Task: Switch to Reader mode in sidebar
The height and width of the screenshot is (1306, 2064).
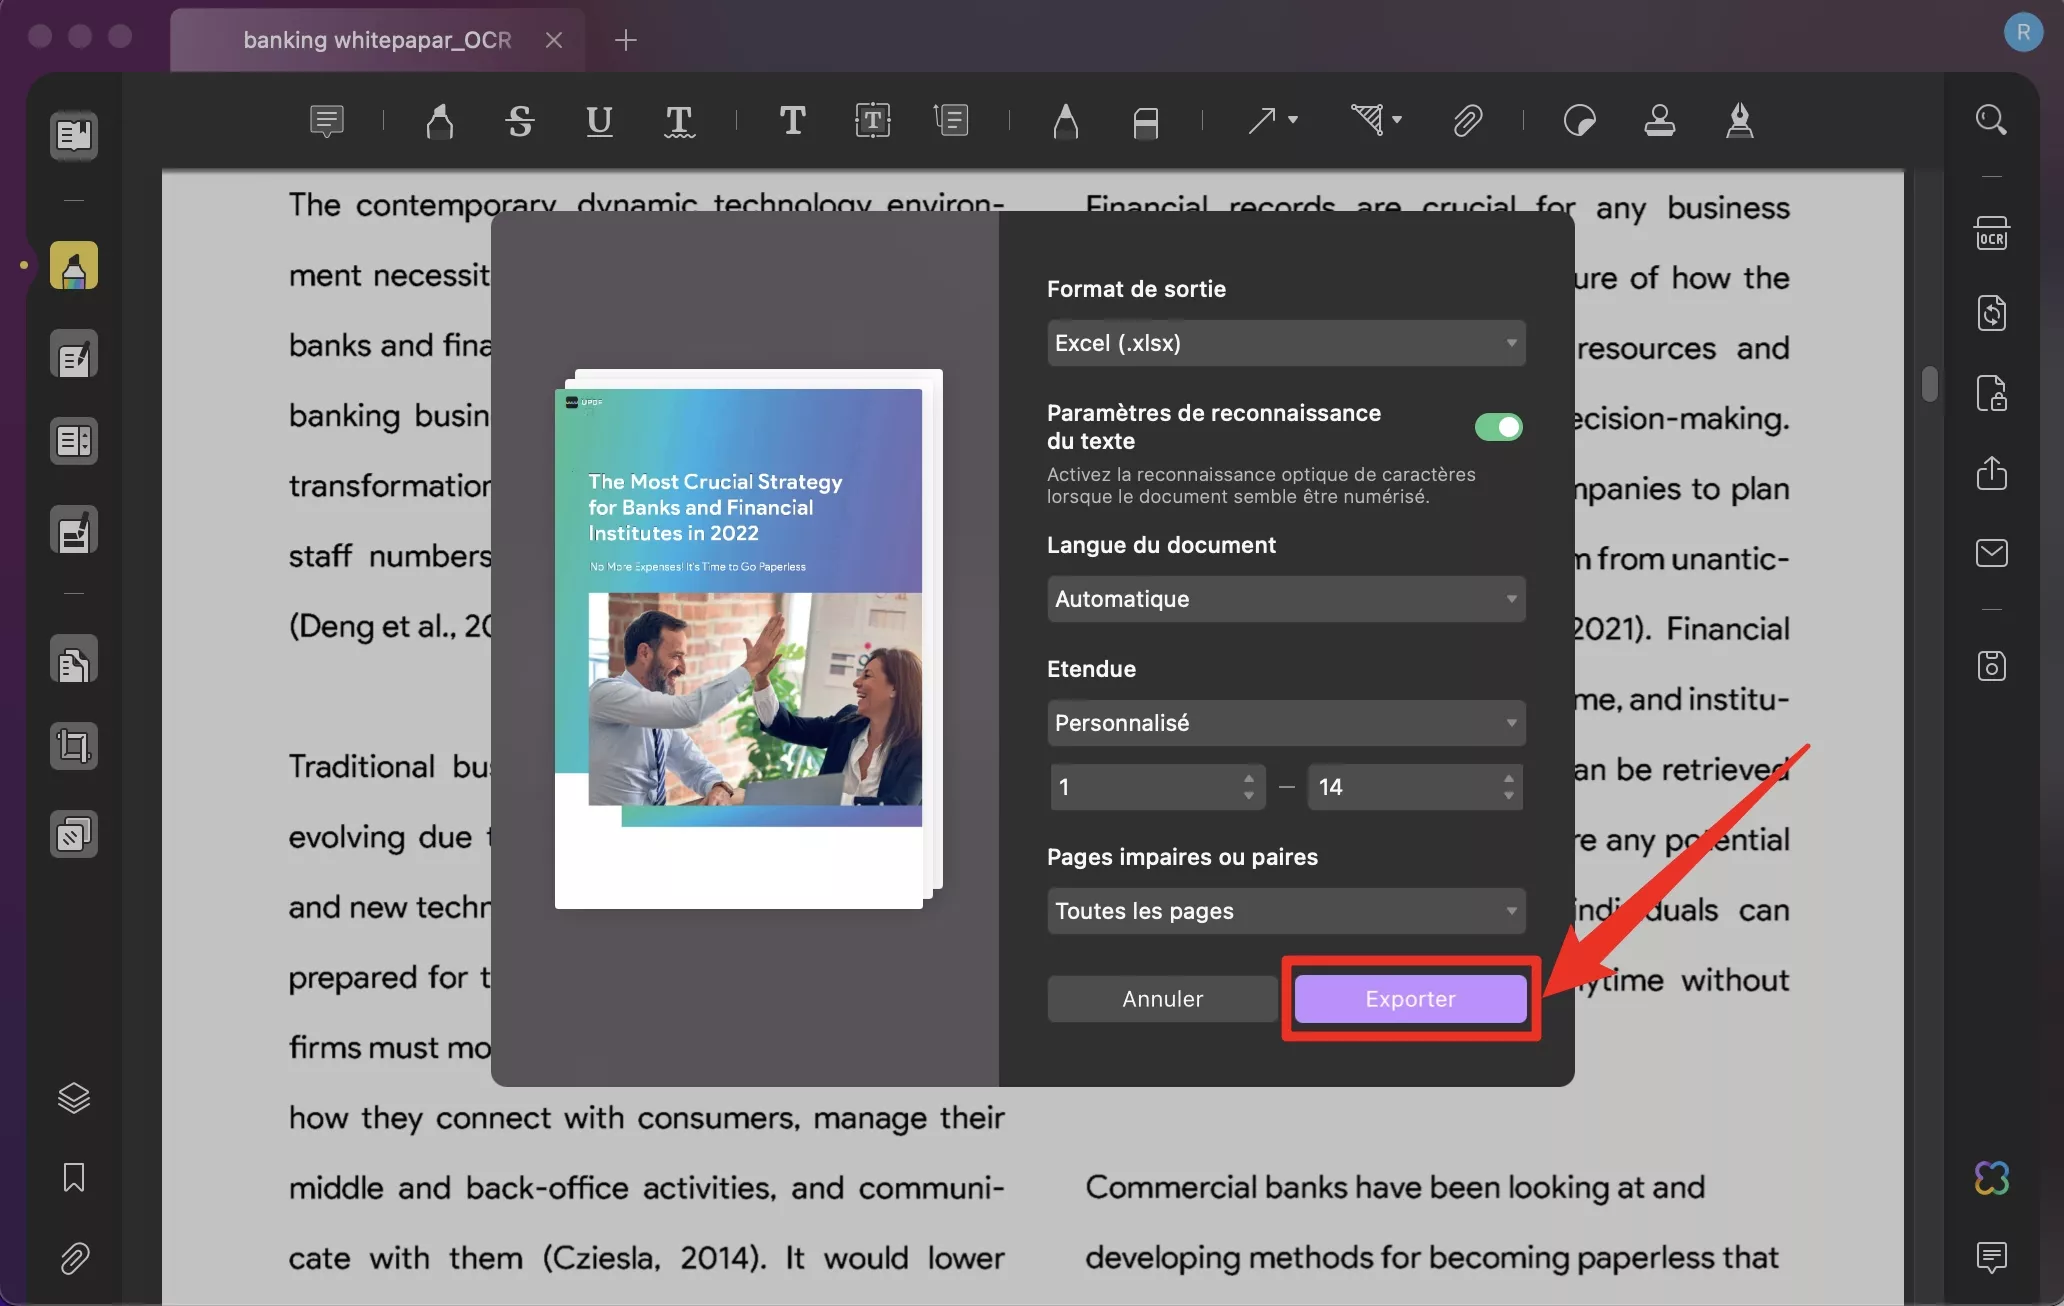Action: coord(74,134)
